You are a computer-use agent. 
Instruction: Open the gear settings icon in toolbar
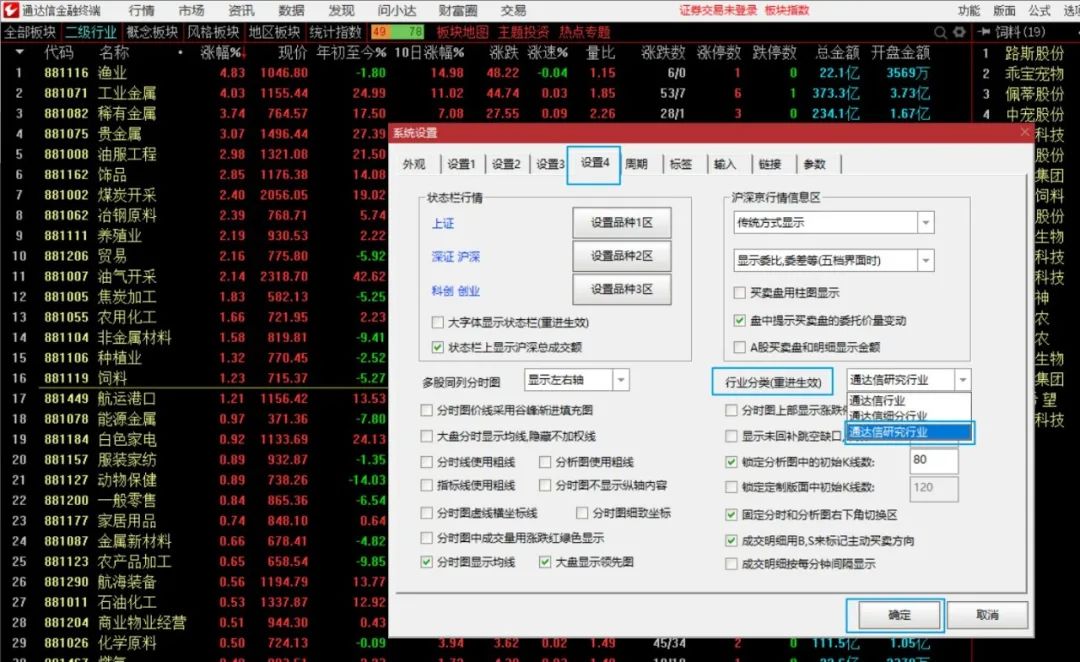958,32
